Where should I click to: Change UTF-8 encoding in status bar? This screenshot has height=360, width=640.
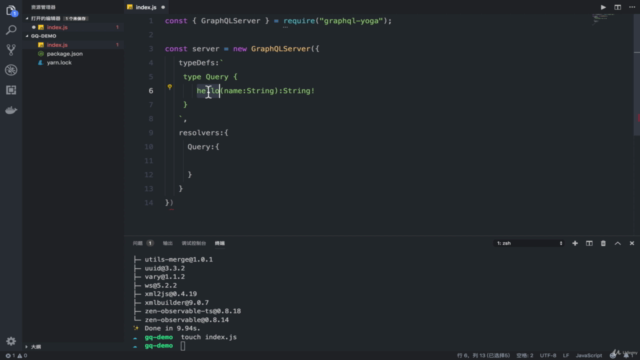coord(548,356)
